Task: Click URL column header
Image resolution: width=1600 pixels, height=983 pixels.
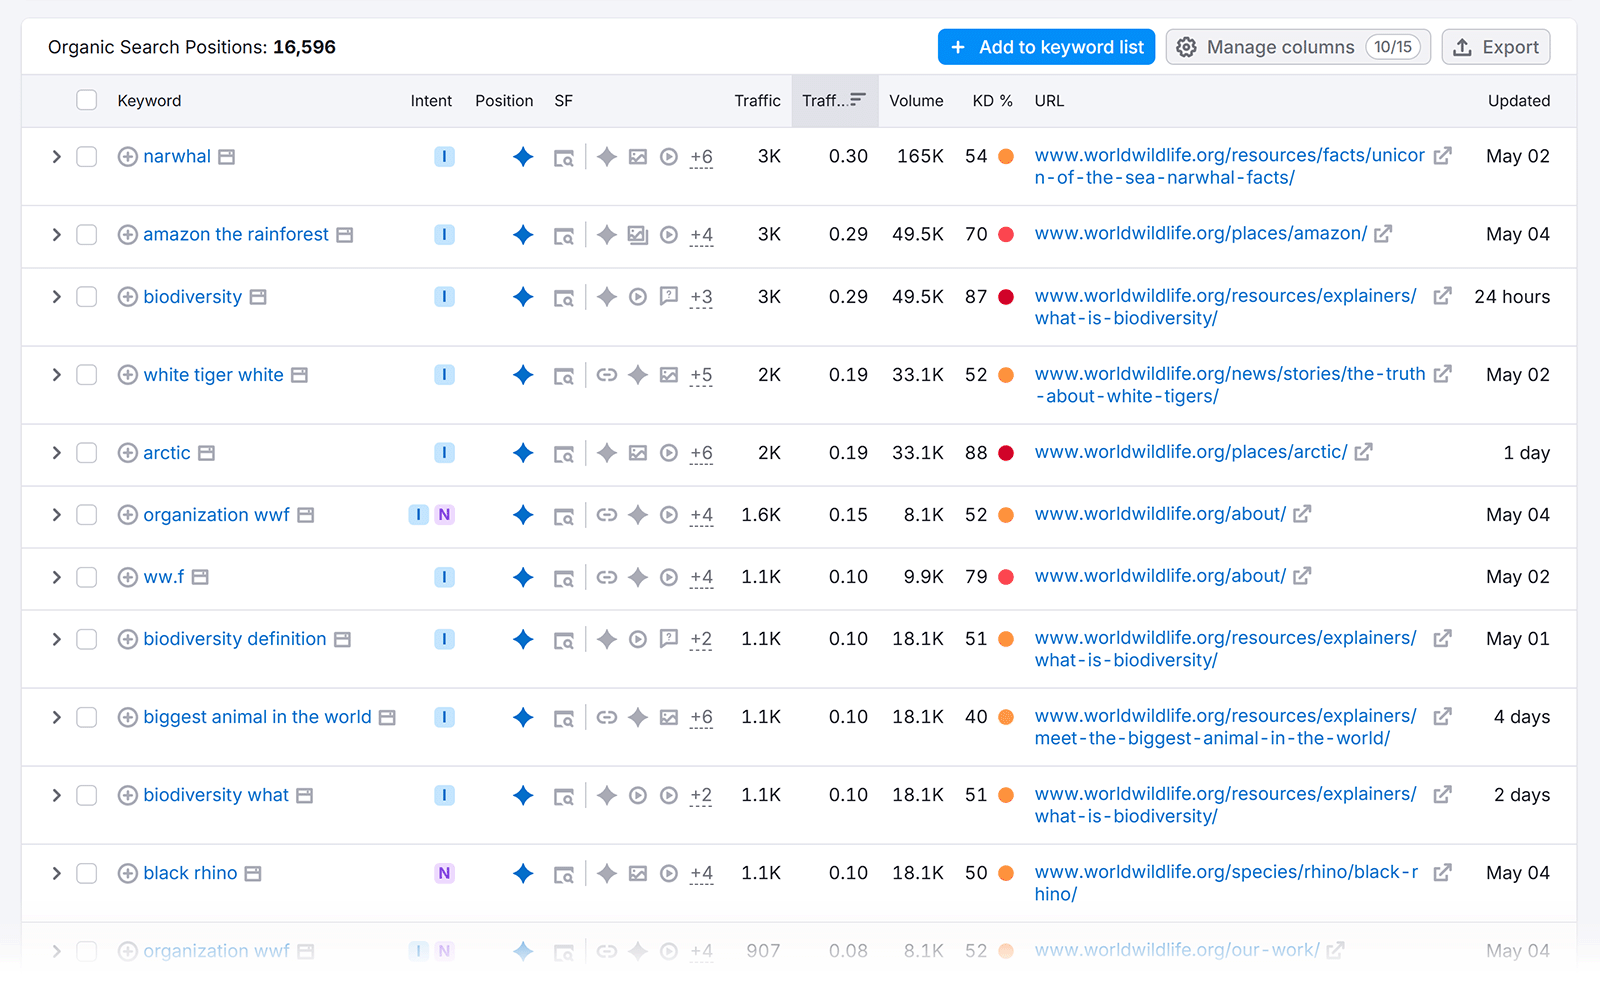Action: [1049, 101]
